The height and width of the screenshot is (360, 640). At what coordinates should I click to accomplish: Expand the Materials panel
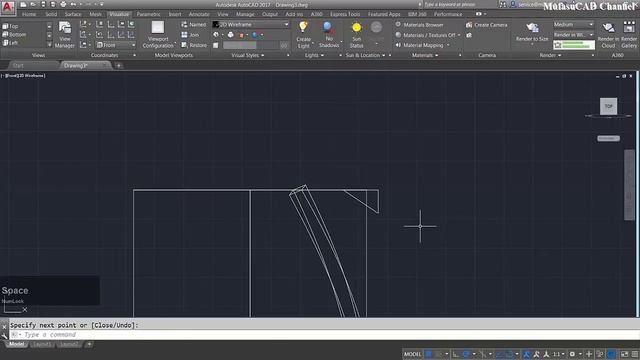425,55
